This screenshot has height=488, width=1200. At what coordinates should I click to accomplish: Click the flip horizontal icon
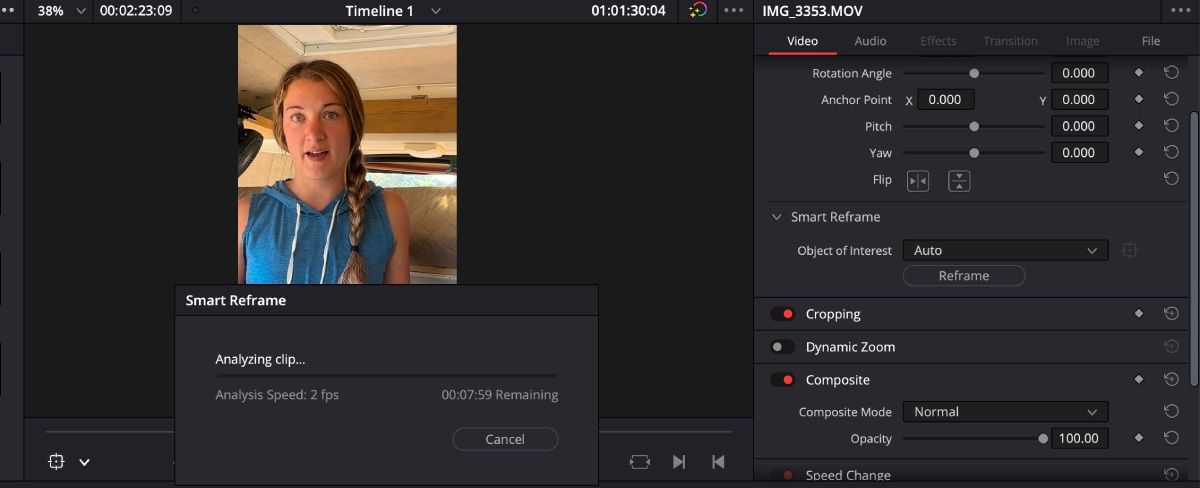(917, 181)
